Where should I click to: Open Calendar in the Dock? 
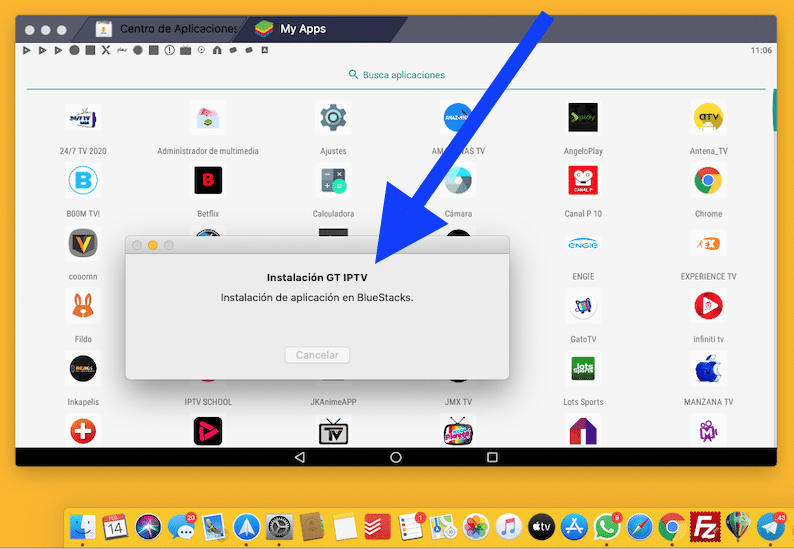tap(115, 527)
